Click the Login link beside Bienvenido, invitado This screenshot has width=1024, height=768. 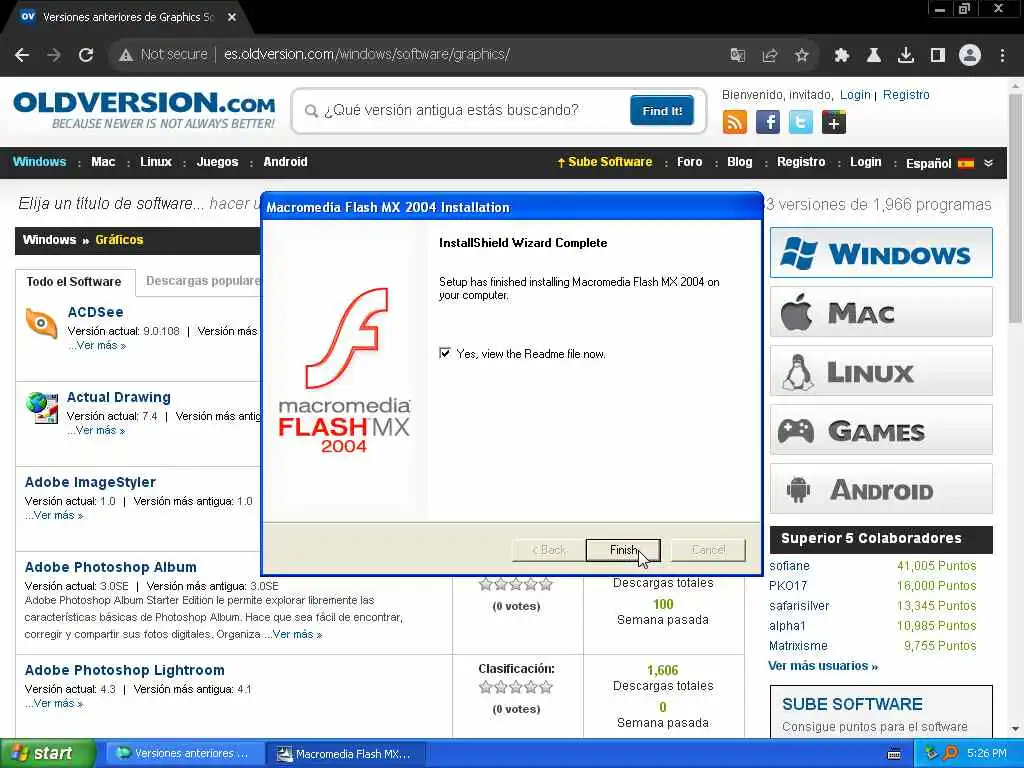pyautogui.click(x=855, y=95)
